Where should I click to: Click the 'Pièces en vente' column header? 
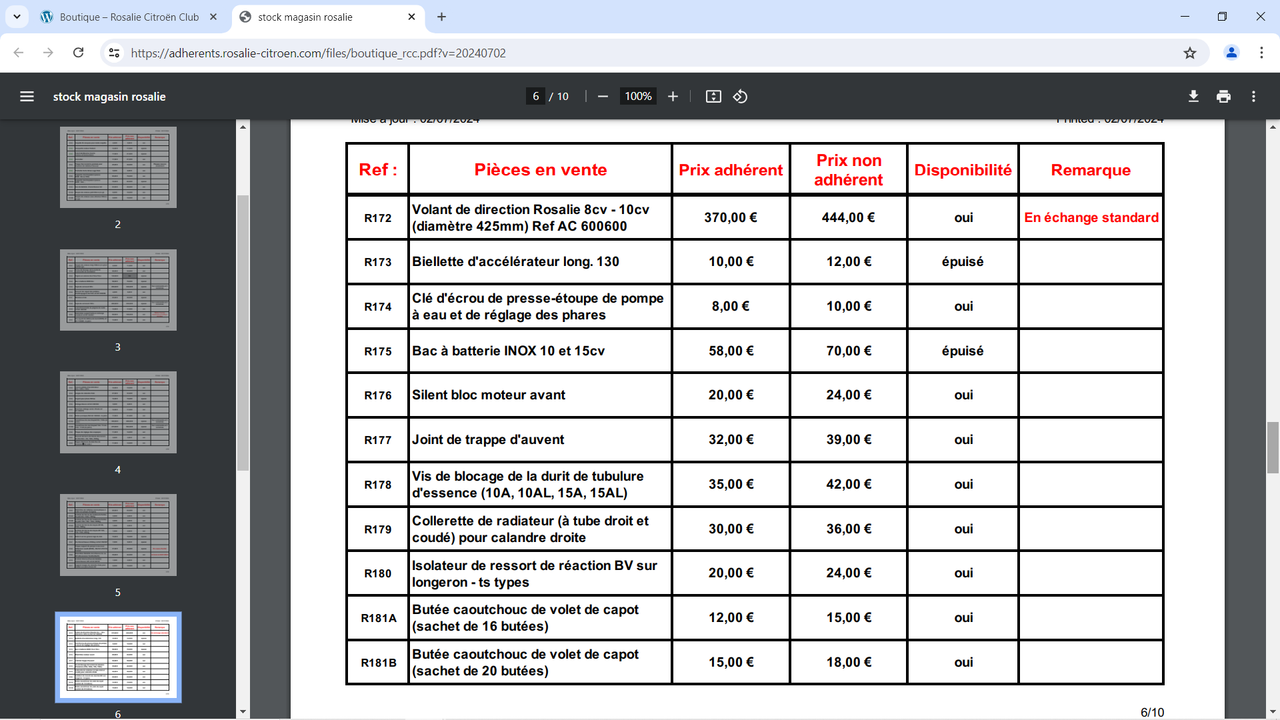click(540, 170)
